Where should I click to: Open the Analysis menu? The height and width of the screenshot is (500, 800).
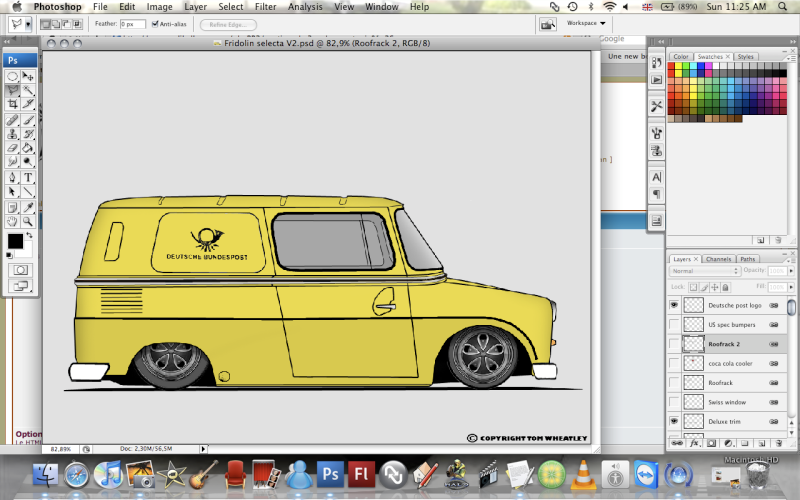tap(305, 7)
